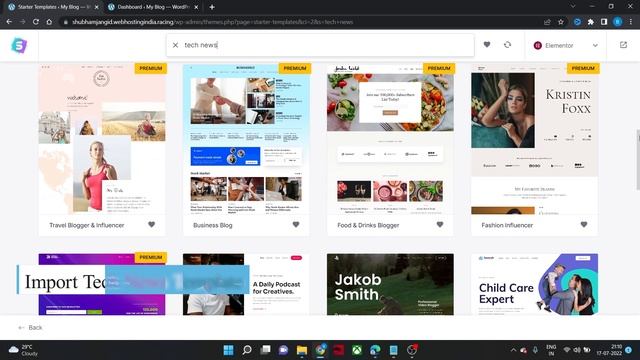The image size is (640, 360).
Task: Open Windows taskbar search
Action: point(247,350)
